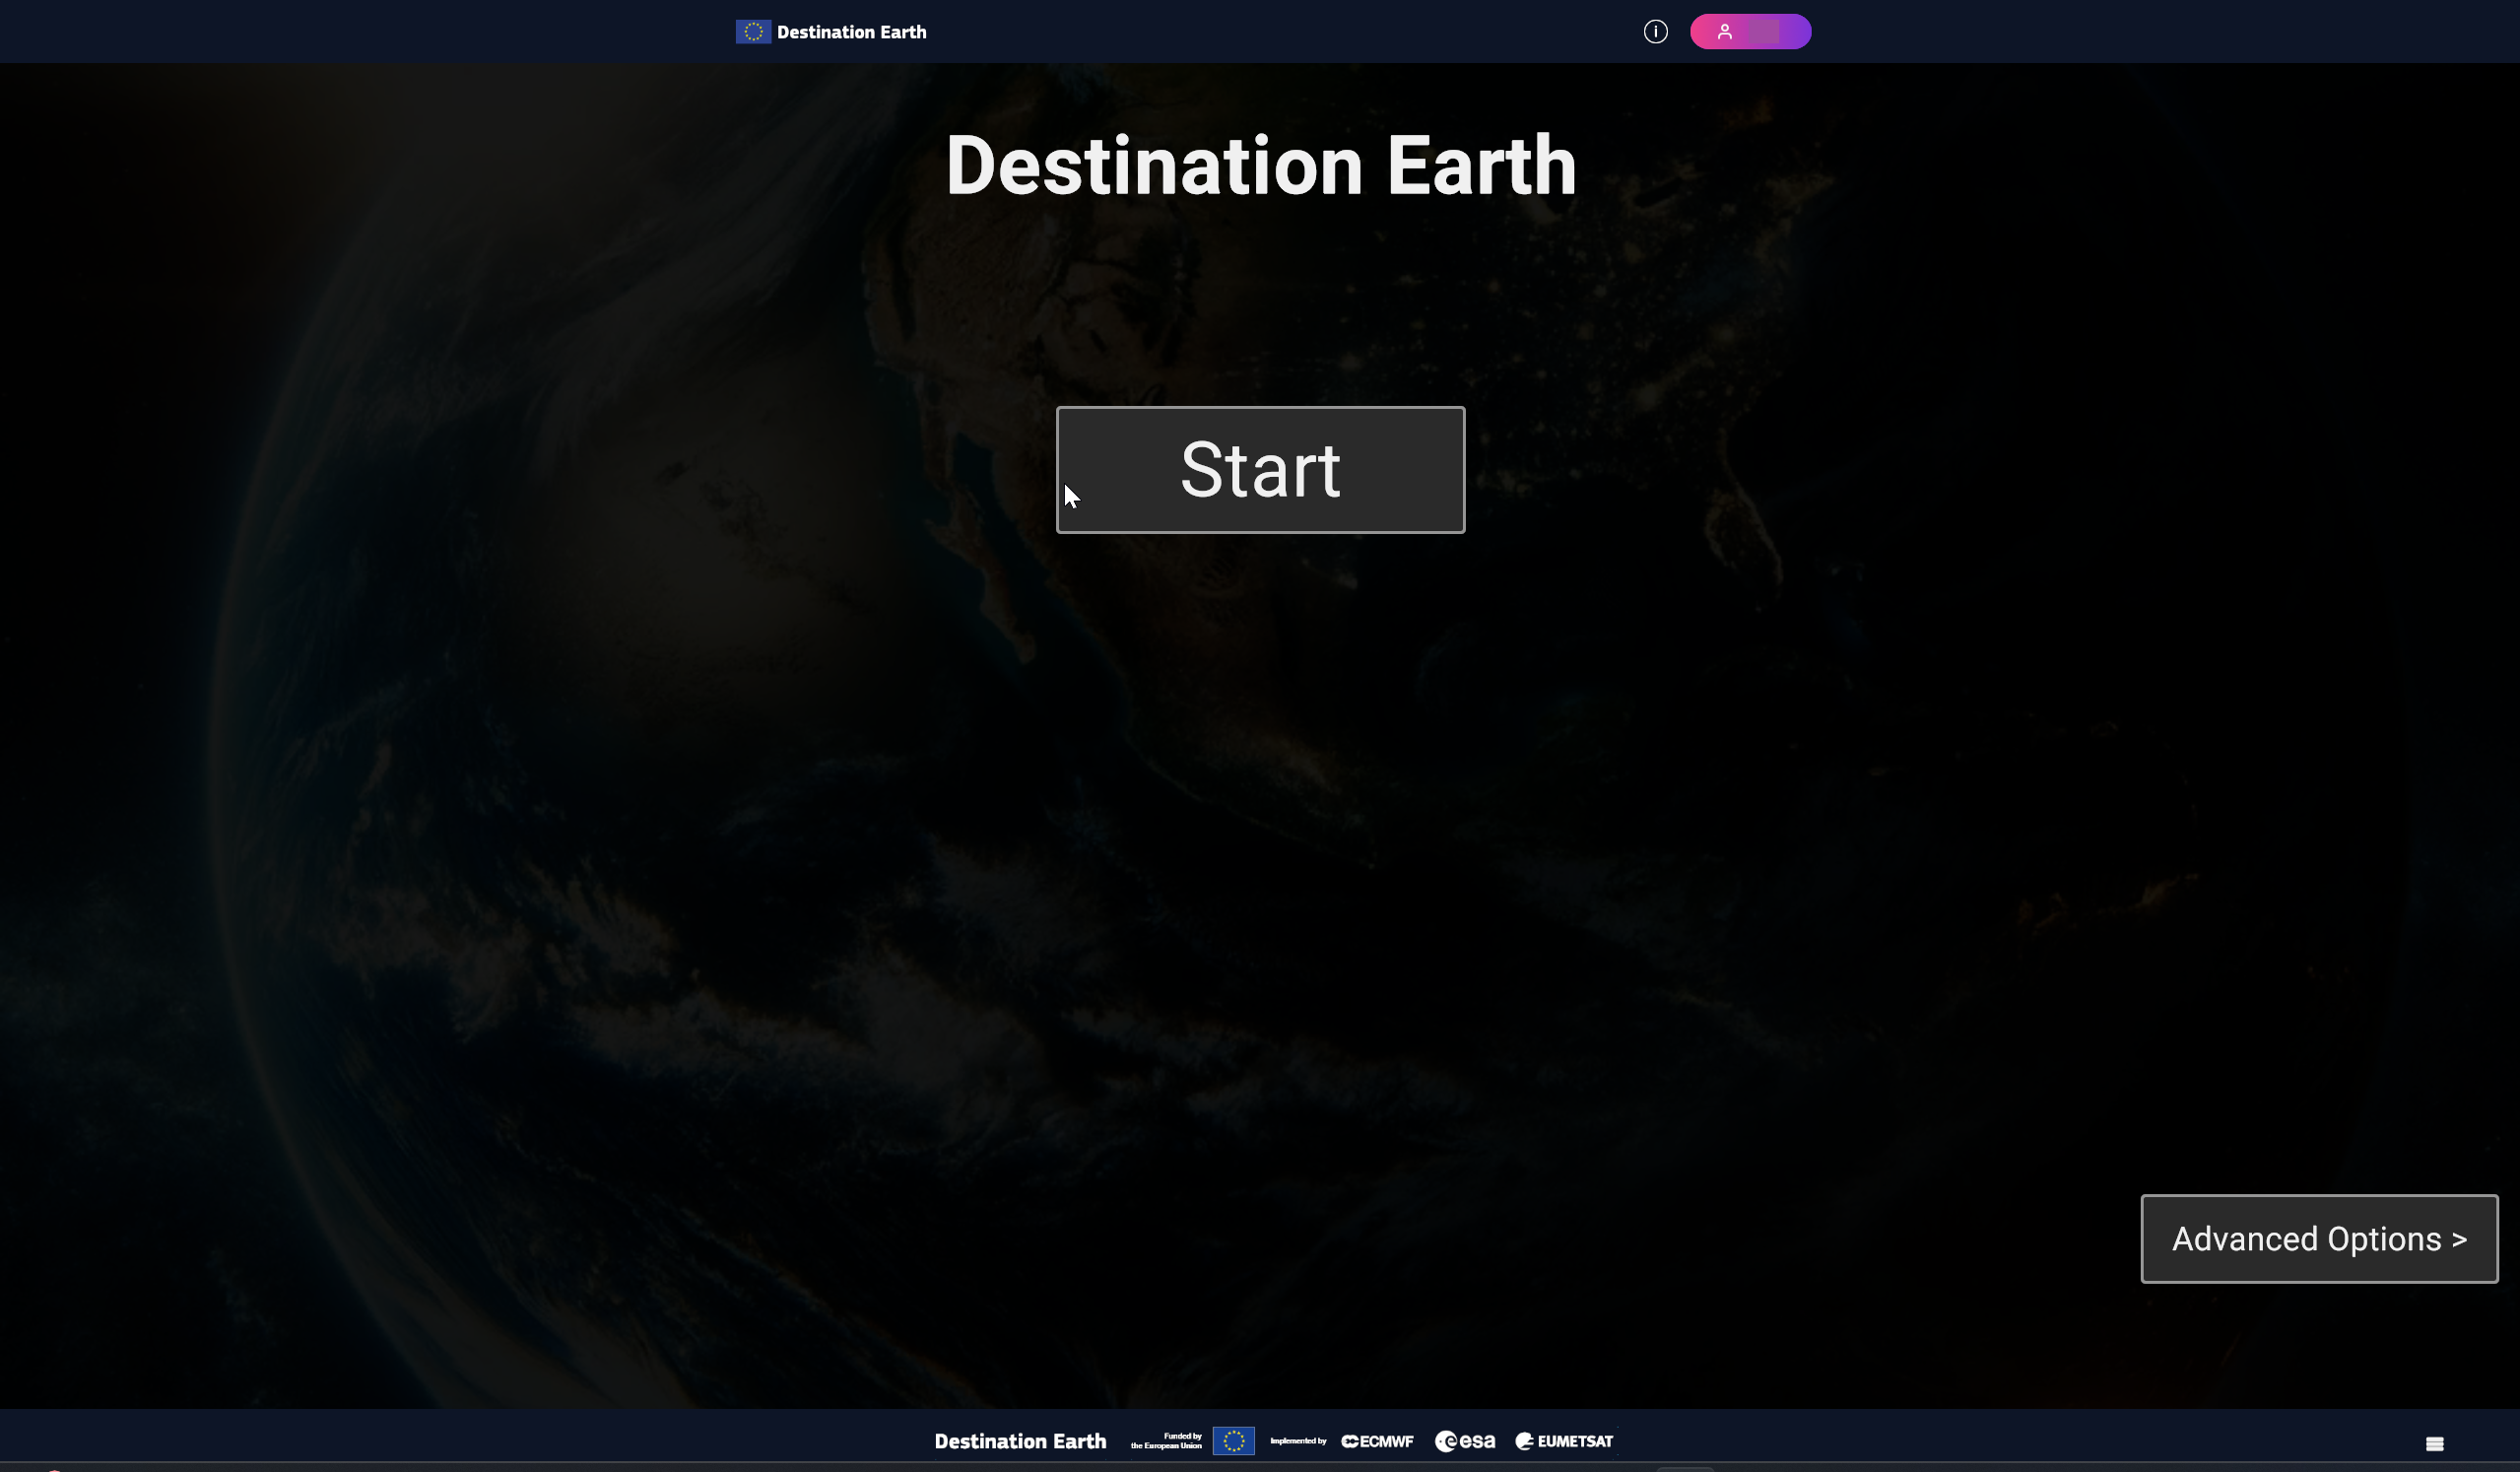
Task: Click the large 'Destination Earth' page title
Action: [x=1260, y=166]
